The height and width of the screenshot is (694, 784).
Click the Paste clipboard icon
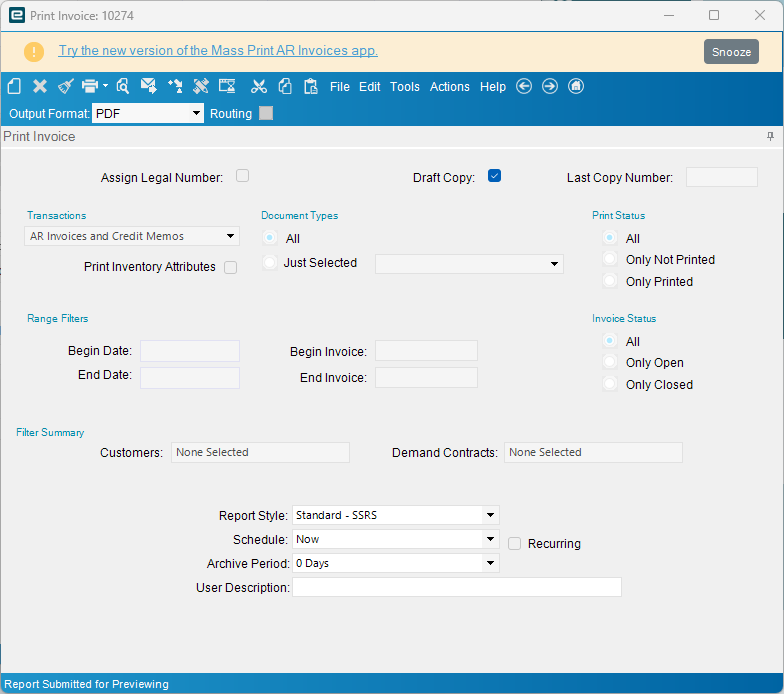(x=310, y=86)
